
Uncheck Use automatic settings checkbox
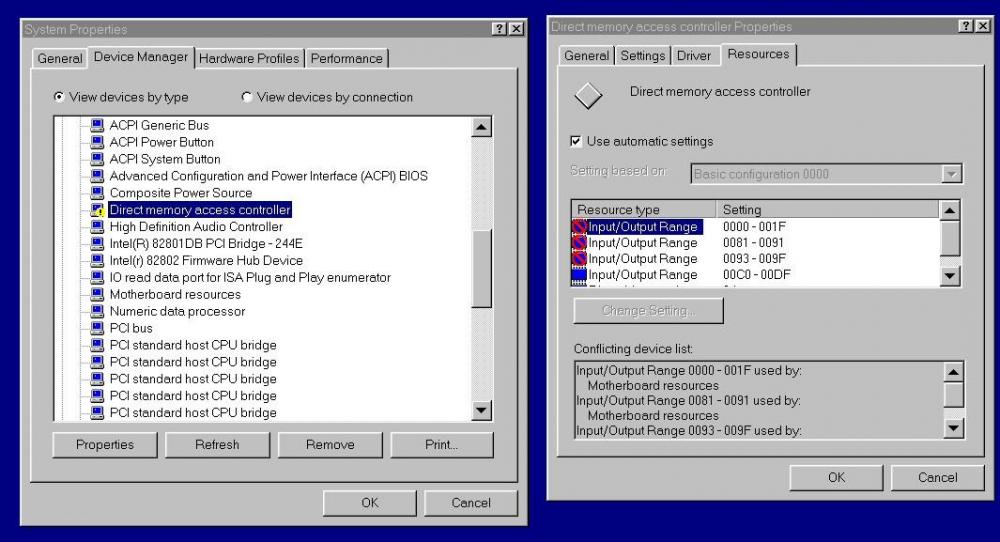click(576, 142)
